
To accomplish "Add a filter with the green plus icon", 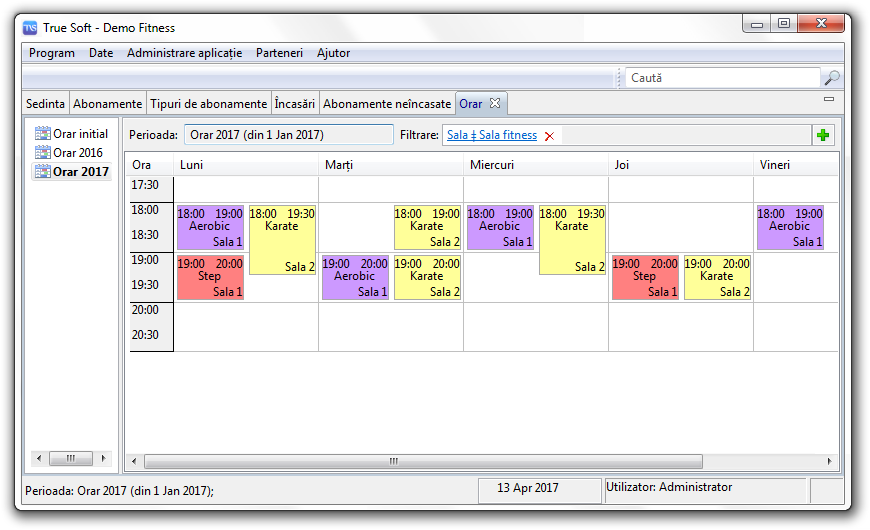I will tap(823, 135).
